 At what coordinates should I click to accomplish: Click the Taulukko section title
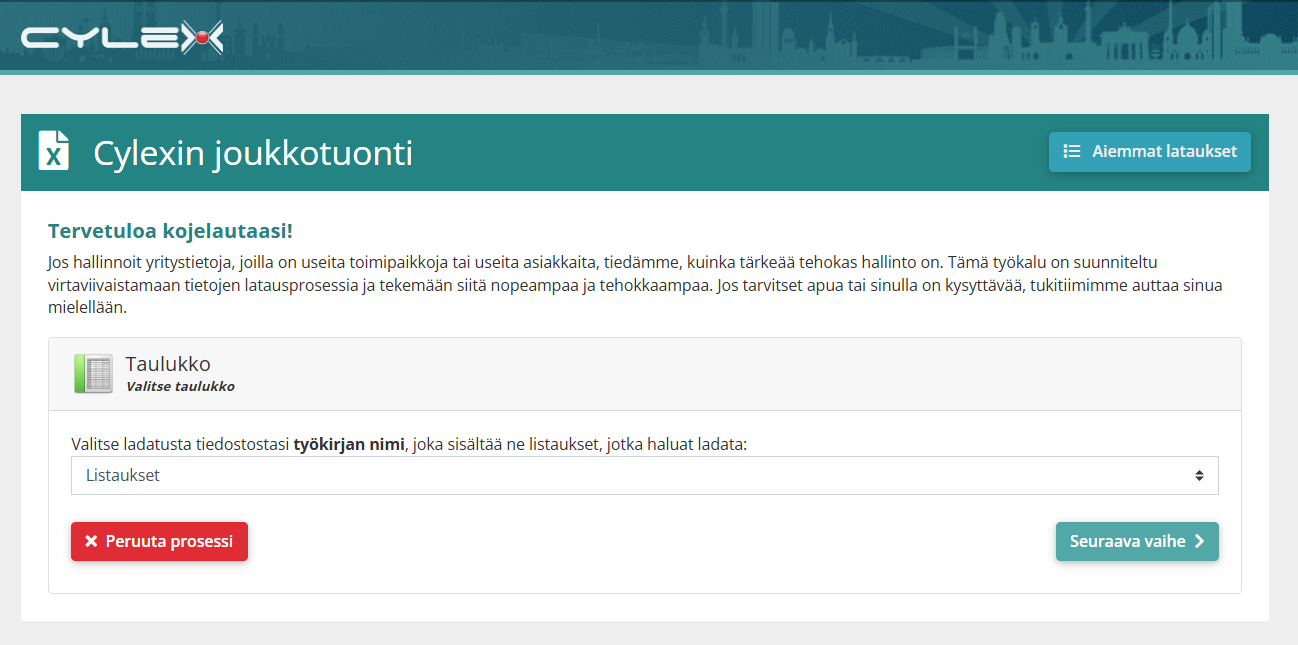coord(168,364)
